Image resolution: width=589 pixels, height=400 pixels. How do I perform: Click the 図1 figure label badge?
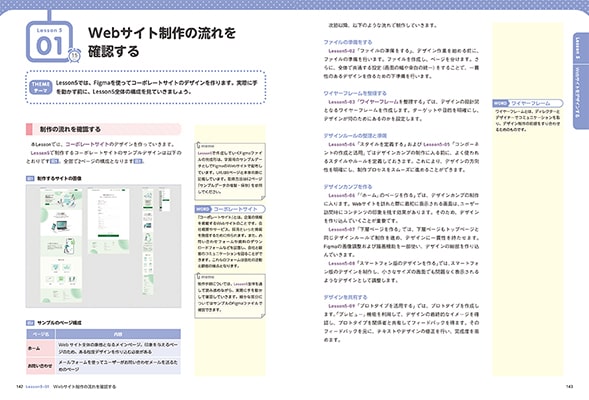[x=30, y=178]
